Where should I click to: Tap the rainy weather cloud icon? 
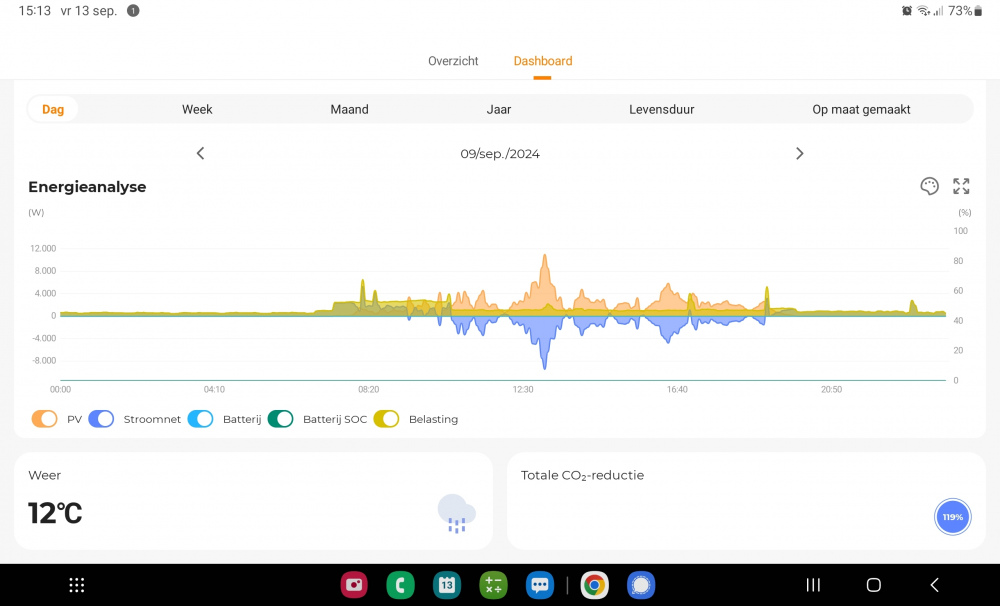point(456,513)
